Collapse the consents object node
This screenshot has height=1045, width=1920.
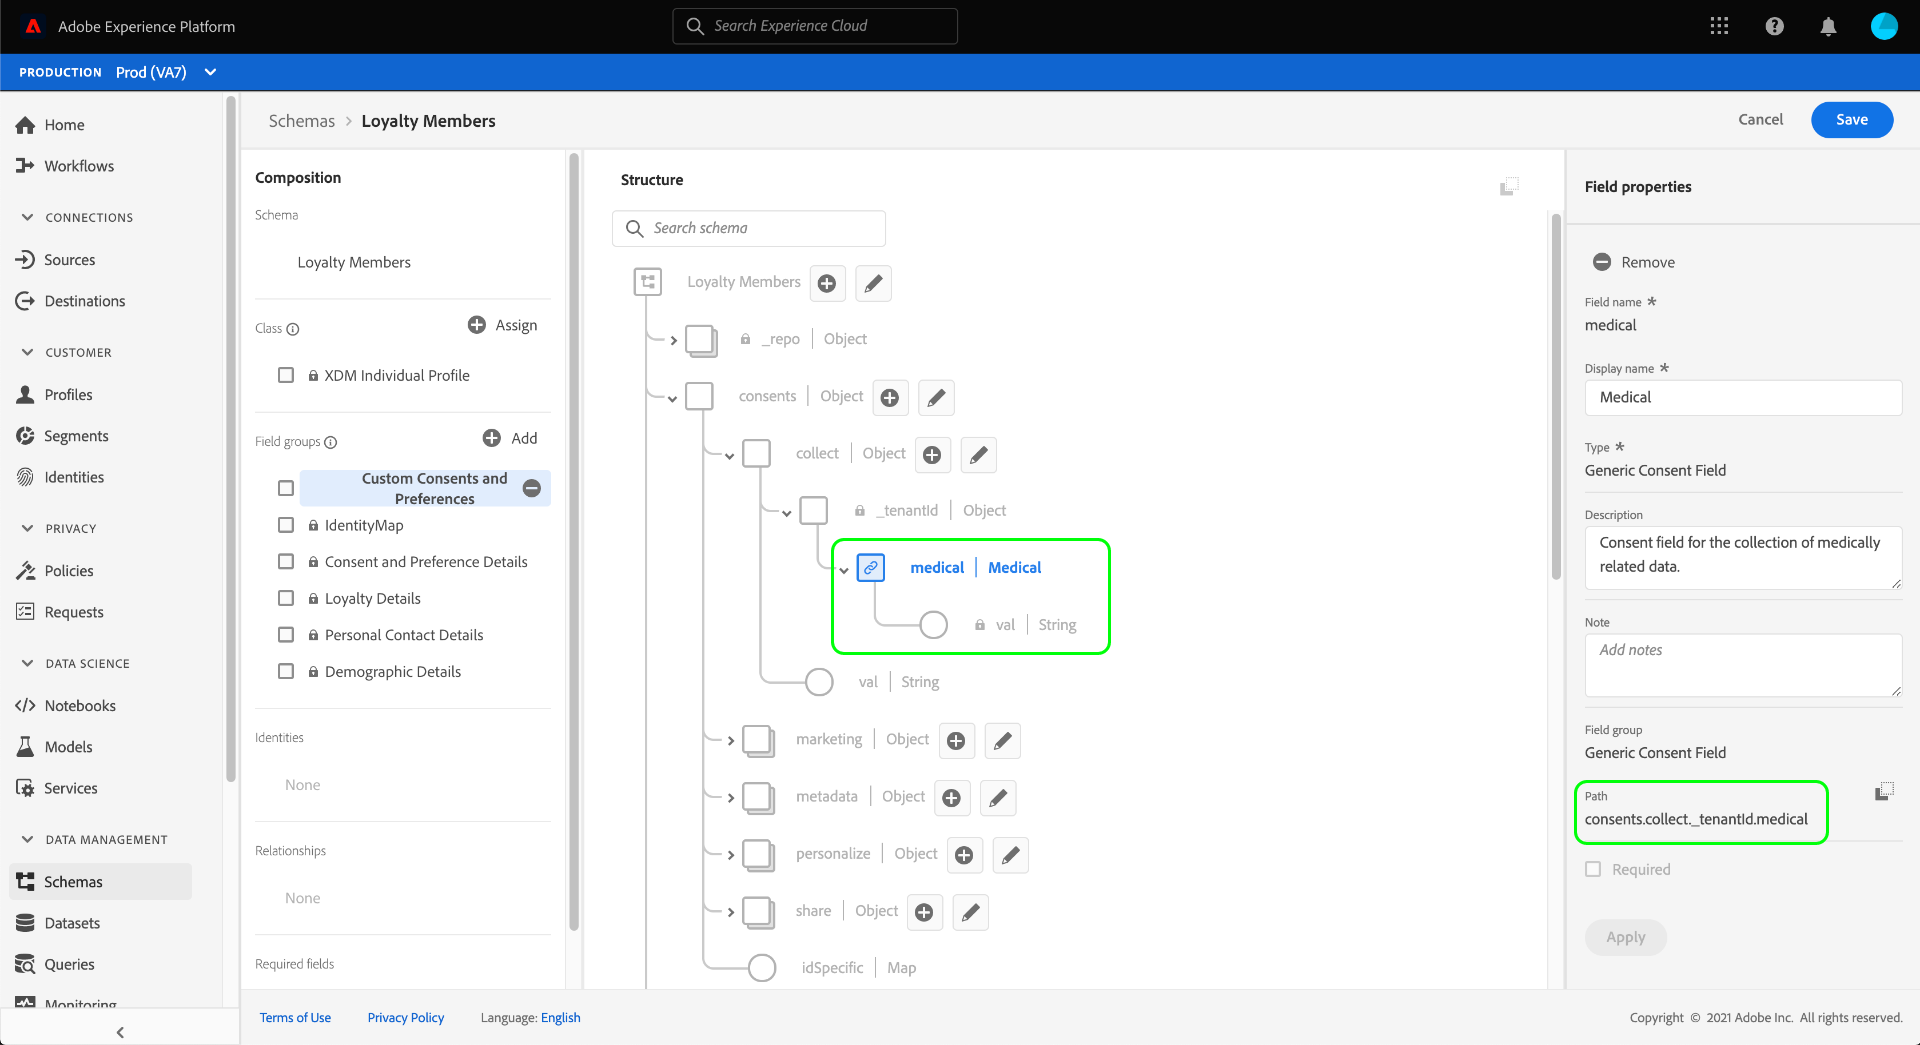tap(673, 399)
